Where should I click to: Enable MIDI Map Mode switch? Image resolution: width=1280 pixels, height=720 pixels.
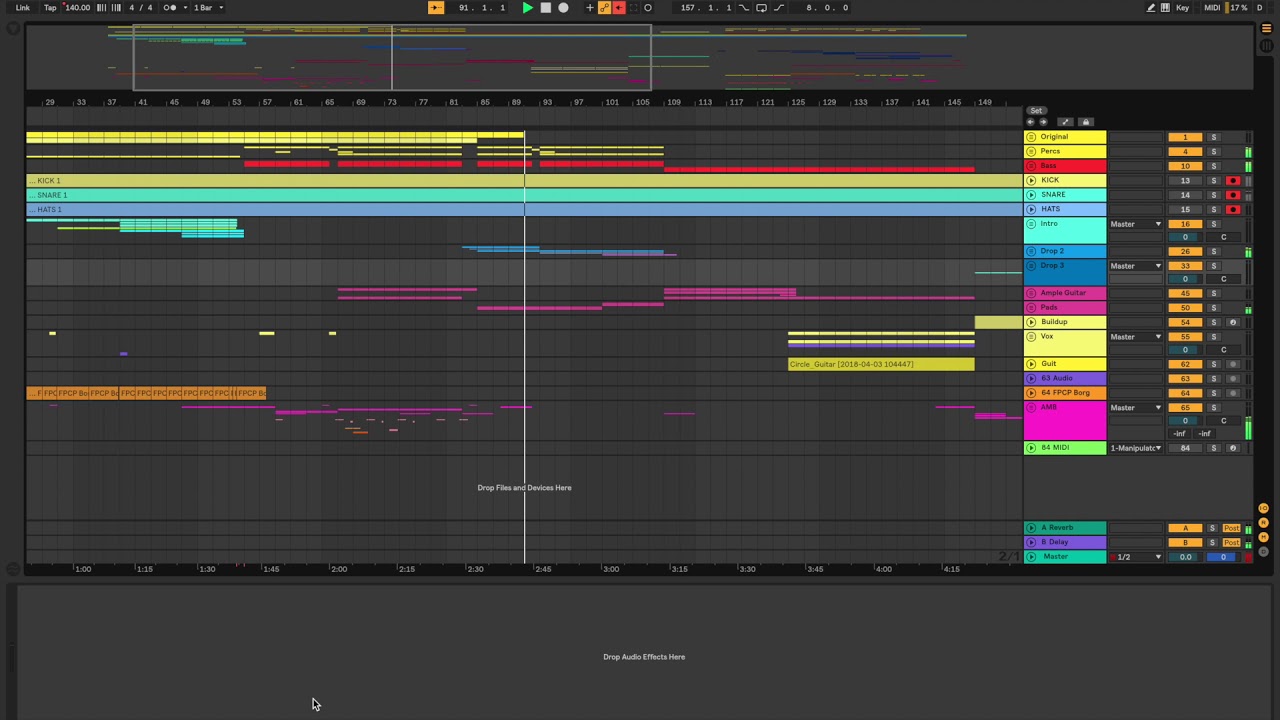(1212, 8)
